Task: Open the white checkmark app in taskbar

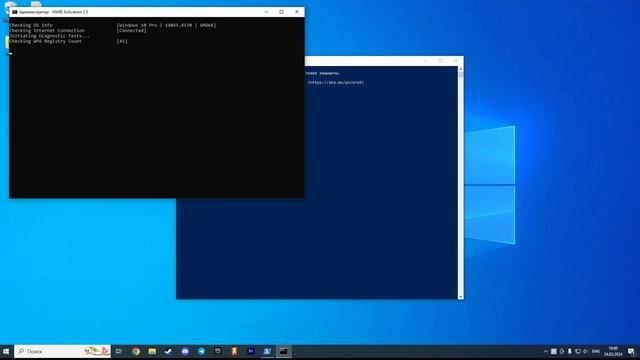Action: [x=168, y=351]
